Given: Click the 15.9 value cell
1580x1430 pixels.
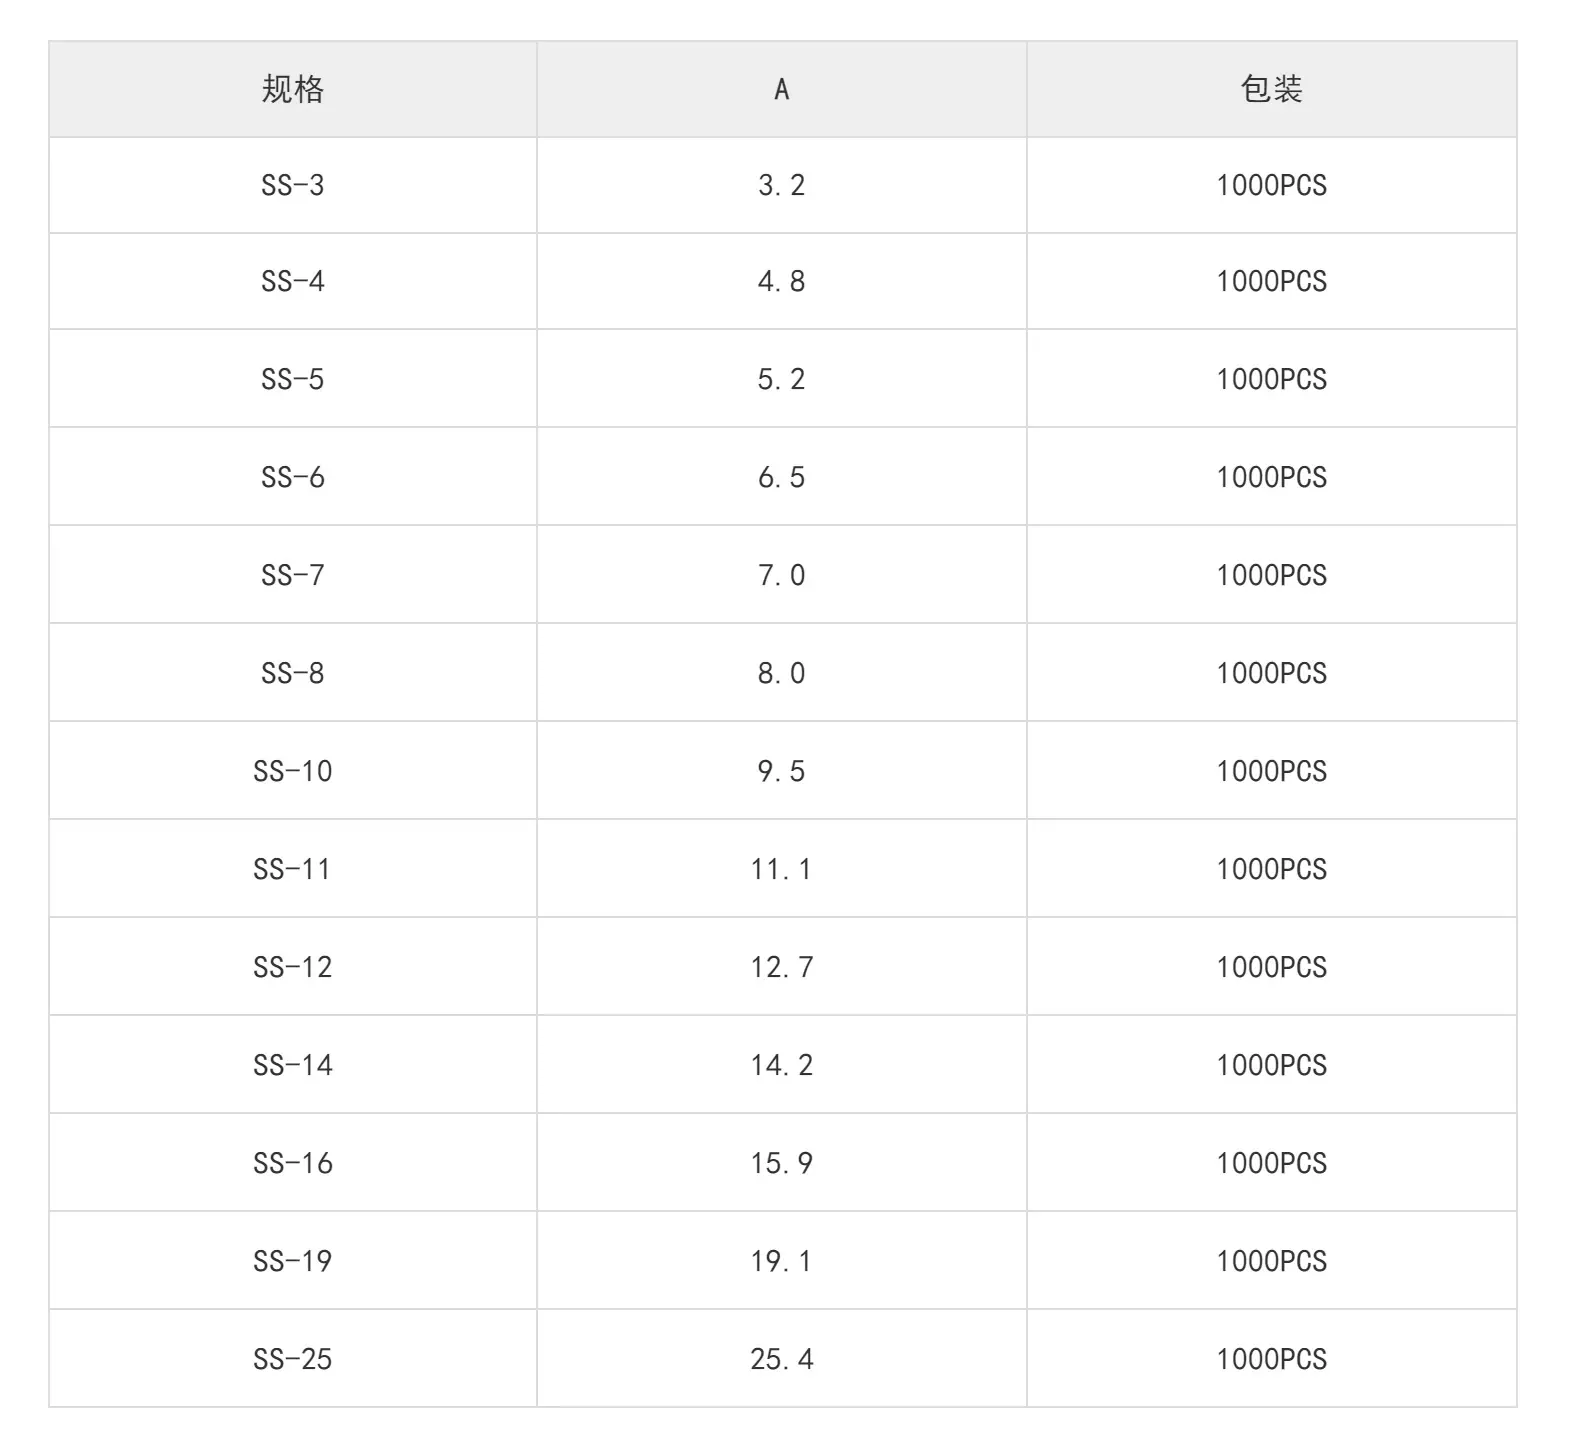Looking at the screenshot, I should pyautogui.click(x=782, y=1163).
